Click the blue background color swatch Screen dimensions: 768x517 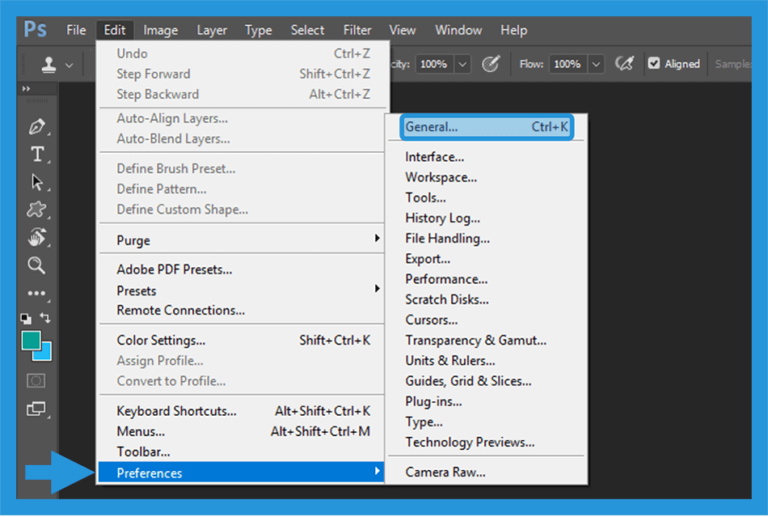coord(45,353)
